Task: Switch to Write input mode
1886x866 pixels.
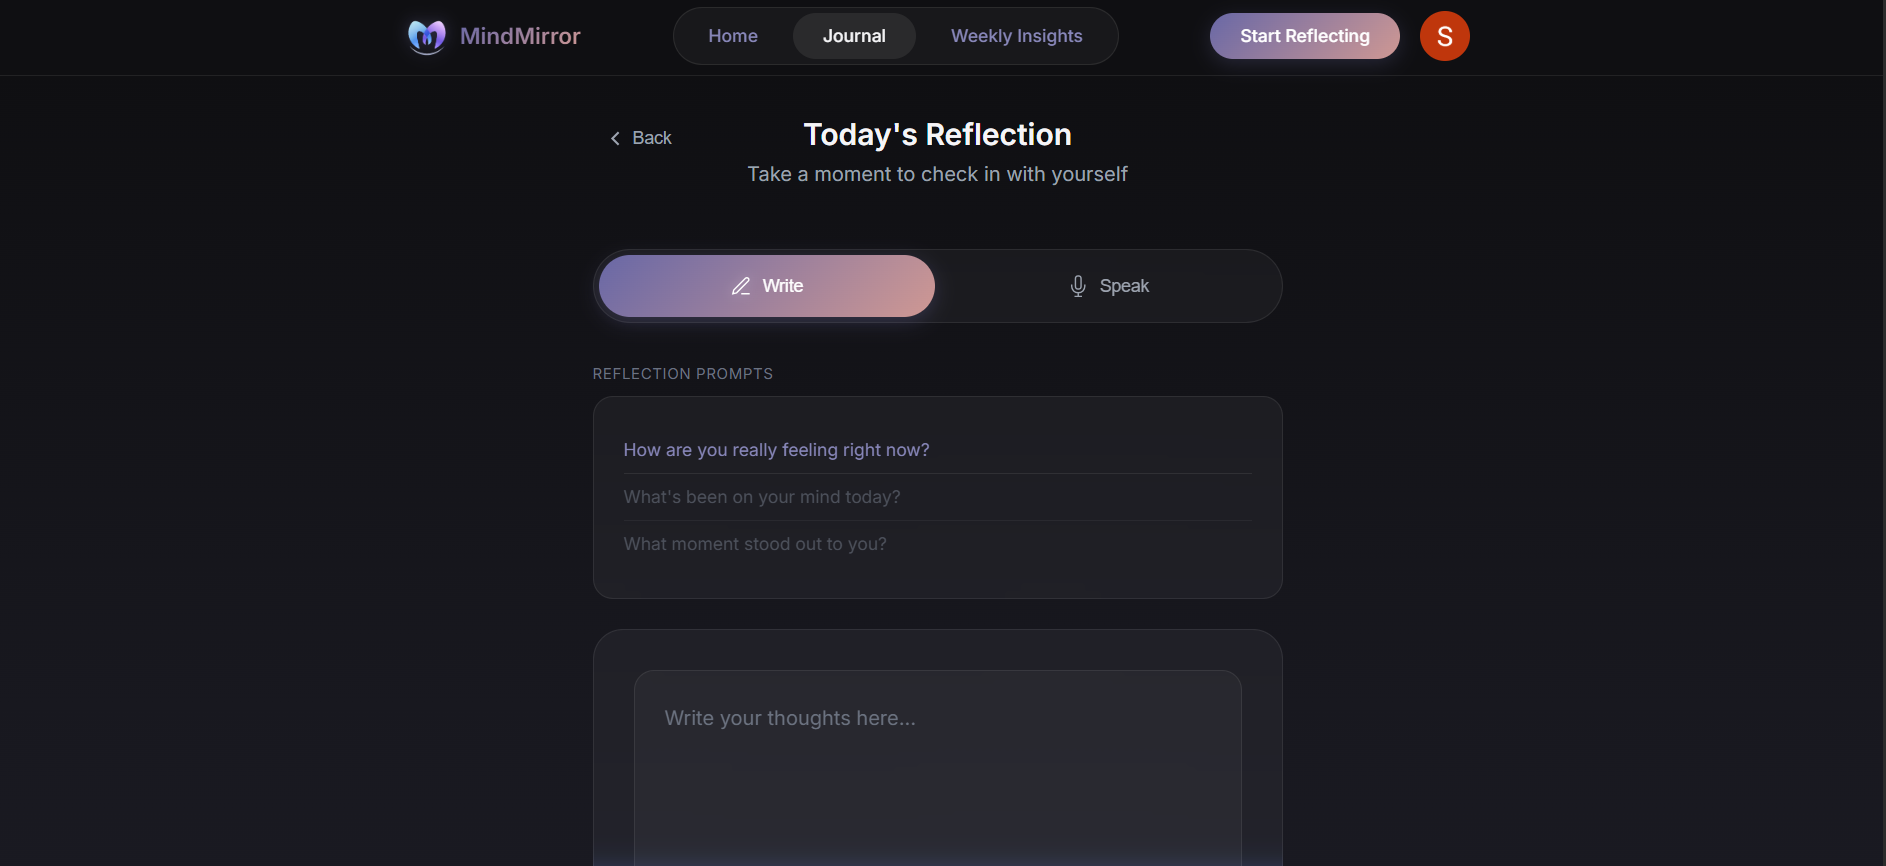Action: click(x=767, y=286)
